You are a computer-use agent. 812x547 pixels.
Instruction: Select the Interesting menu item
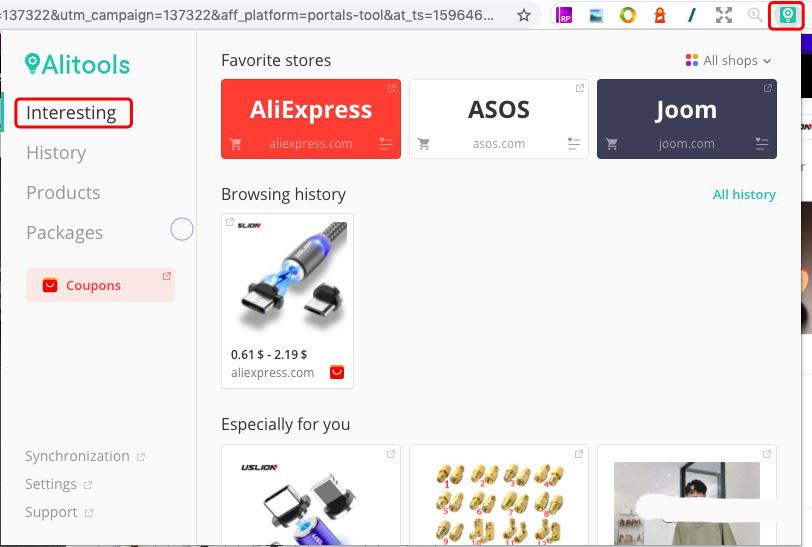pyautogui.click(x=72, y=112)
